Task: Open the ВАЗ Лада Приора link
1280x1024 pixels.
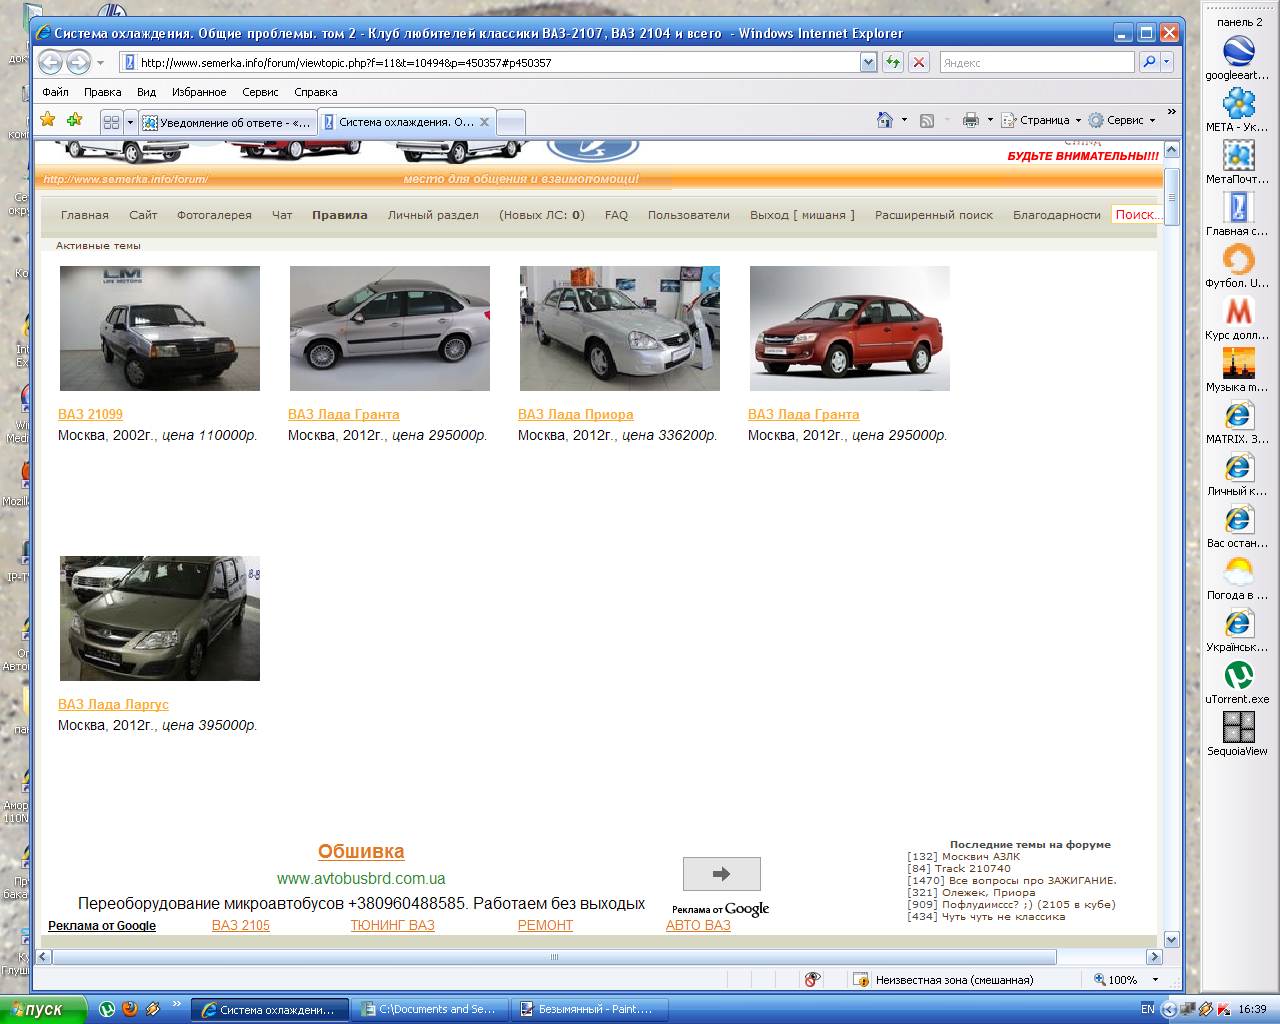Action: (575, 414)
